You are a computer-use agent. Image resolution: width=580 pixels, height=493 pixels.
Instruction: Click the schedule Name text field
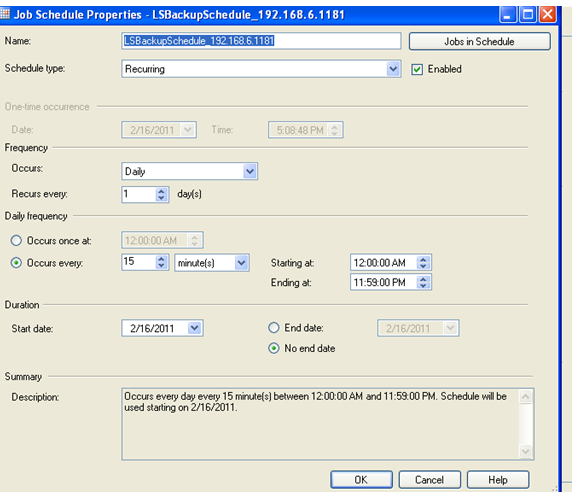(x=261, y=41)
